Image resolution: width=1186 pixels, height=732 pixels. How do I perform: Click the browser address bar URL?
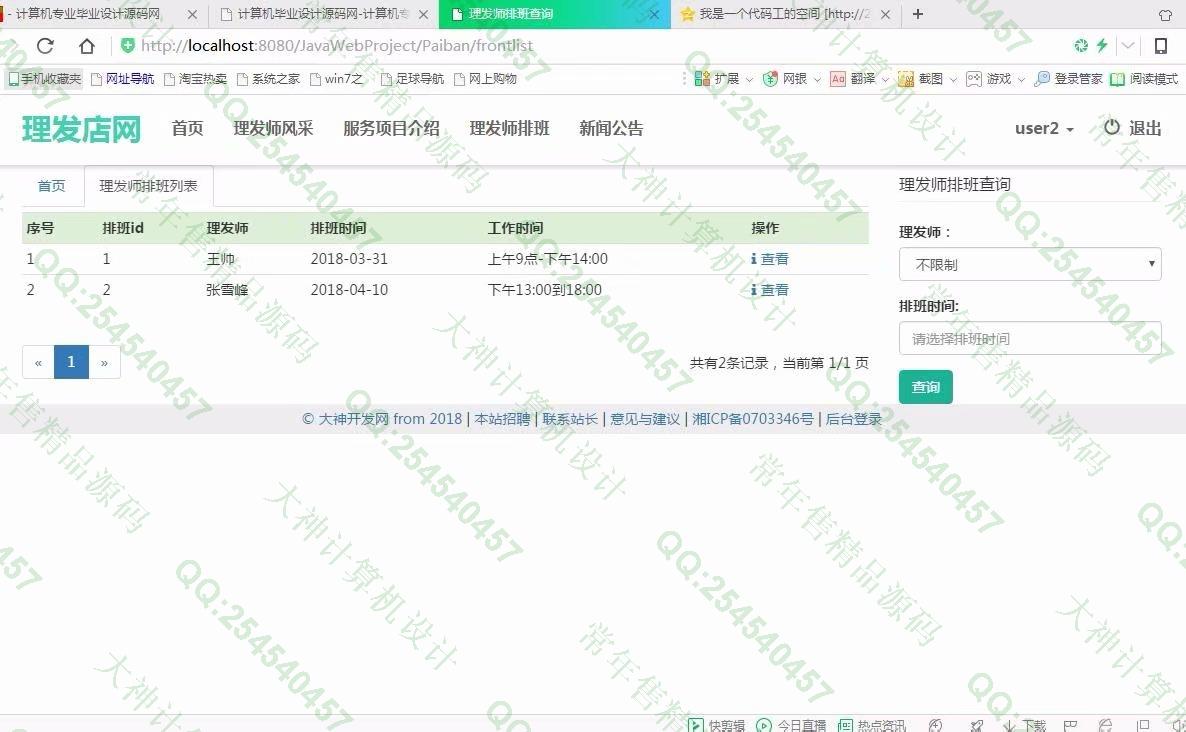[337, 45]
